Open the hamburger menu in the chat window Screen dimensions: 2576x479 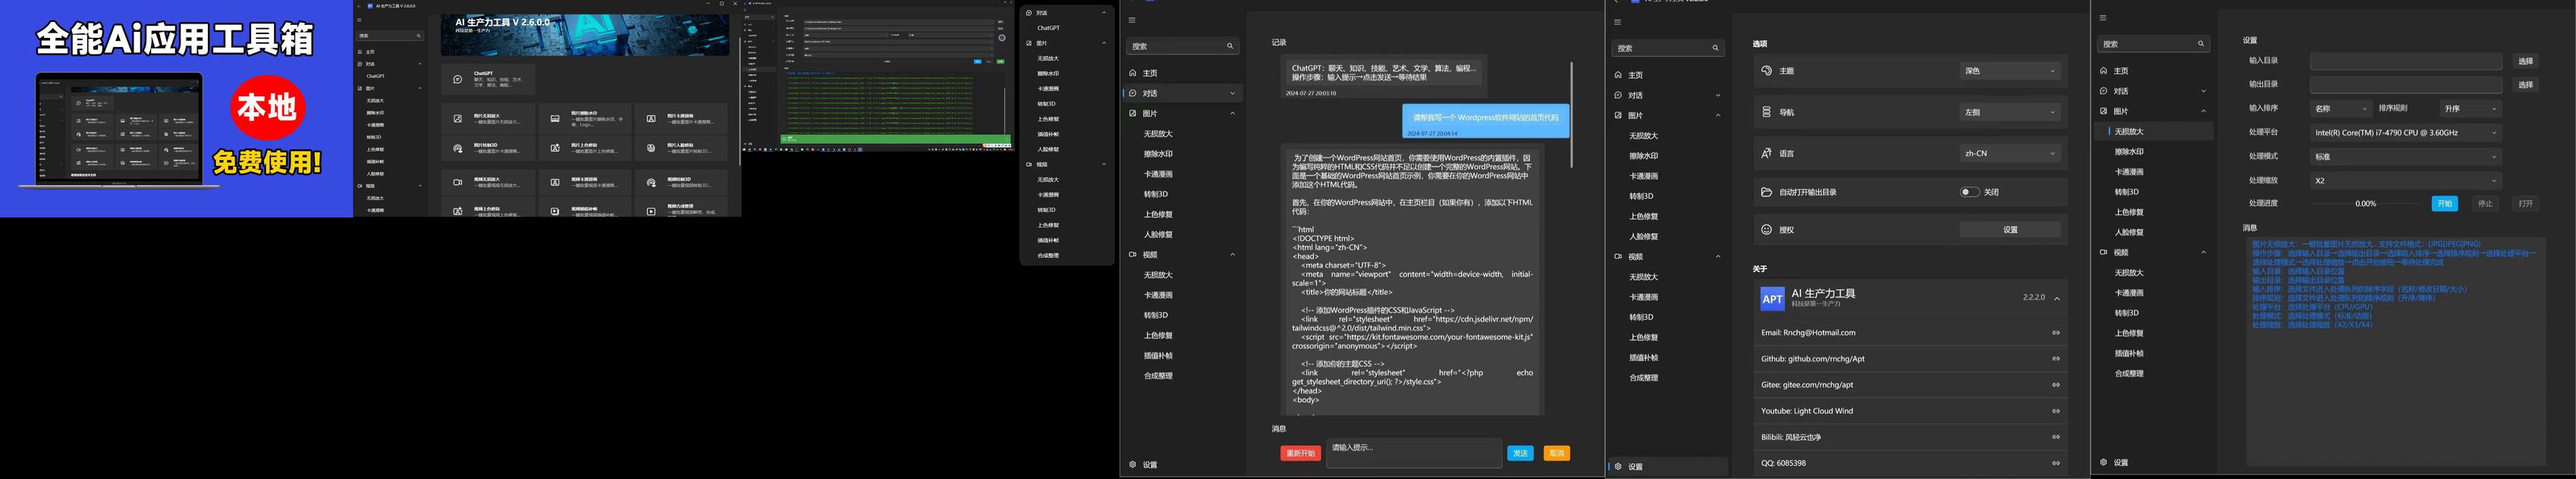1132,20
